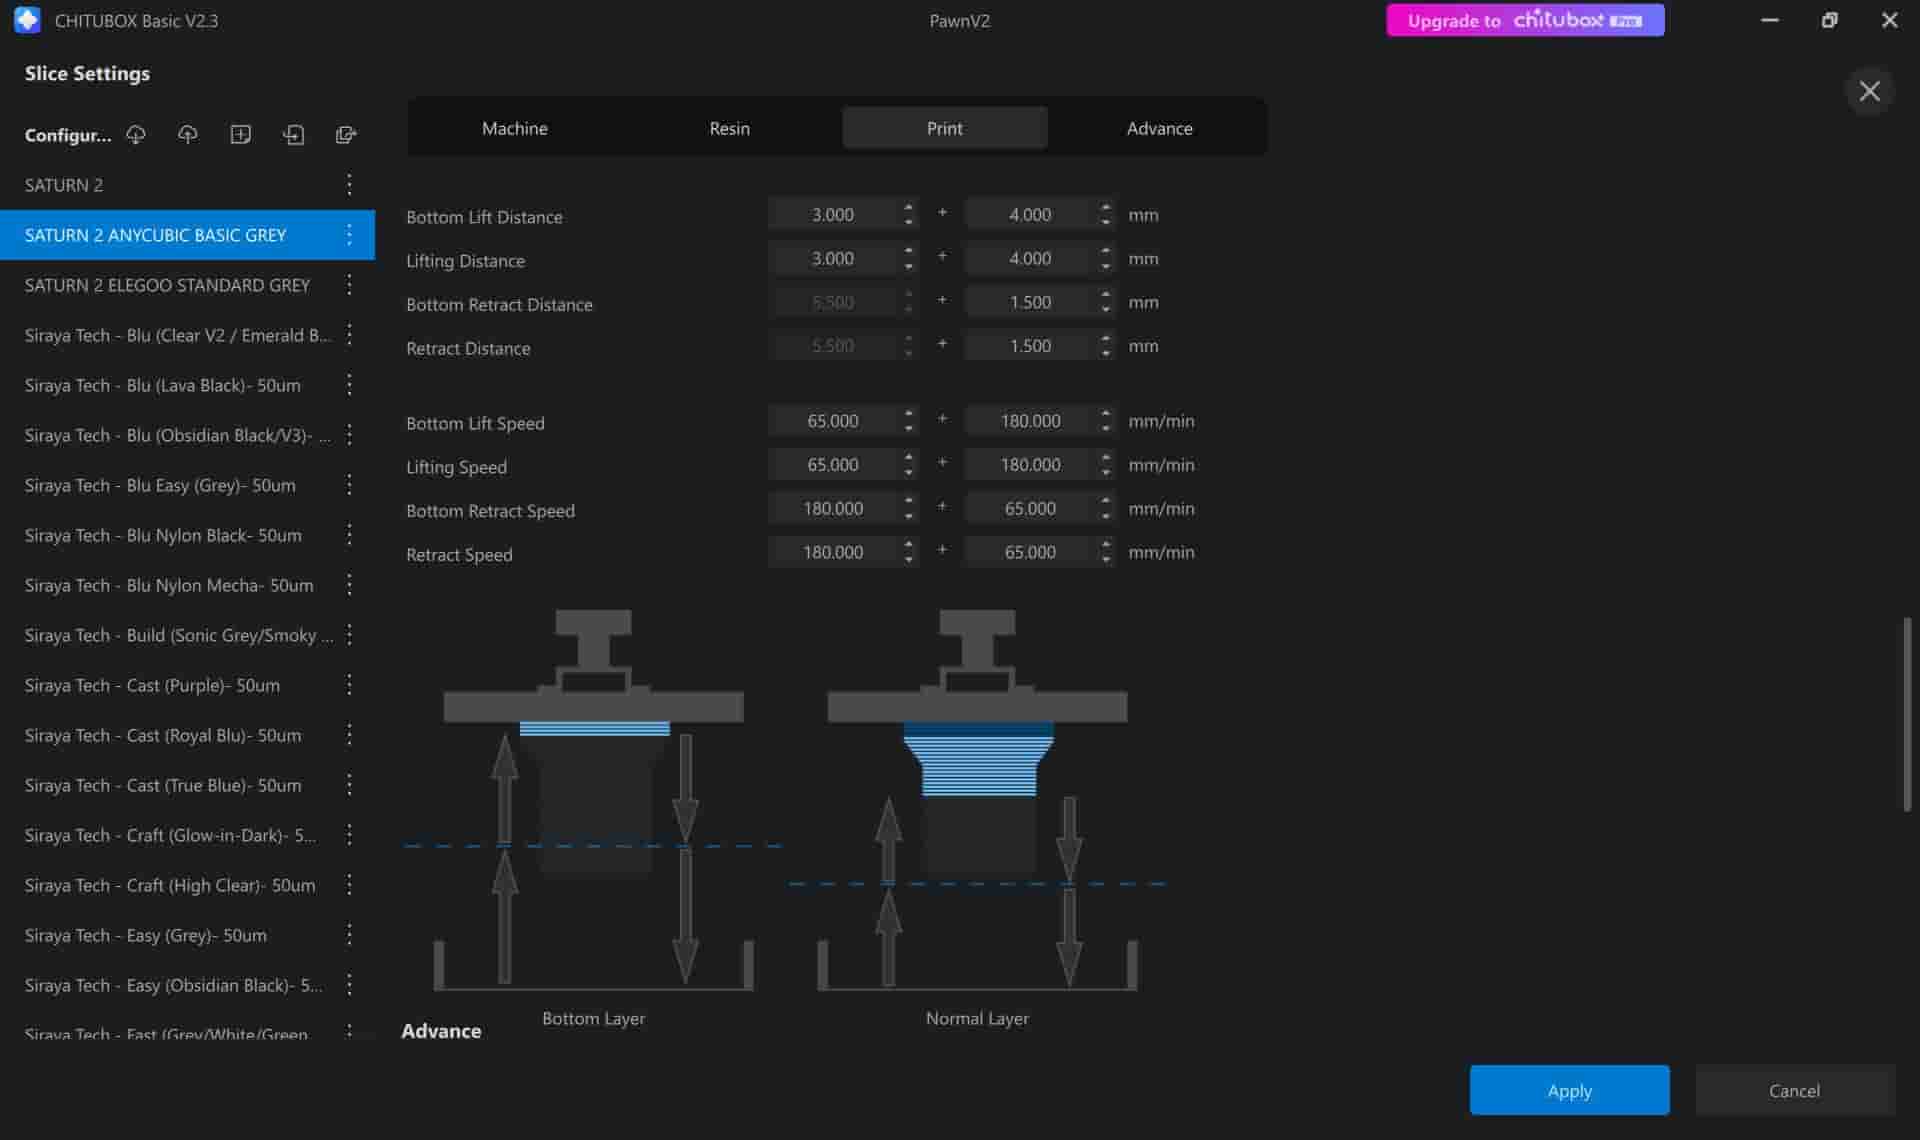Decrease second Bottom Lift Distance value

tap(1105, 221)
